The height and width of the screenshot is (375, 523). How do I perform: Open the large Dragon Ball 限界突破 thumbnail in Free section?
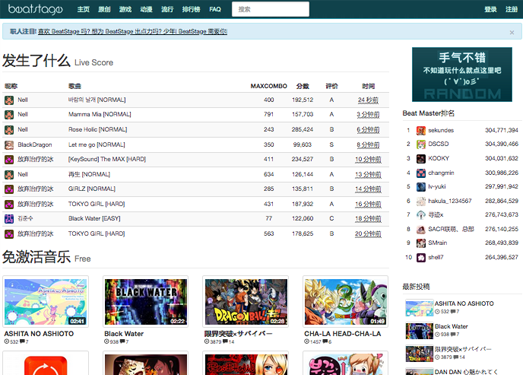pyautogui.click(x=246, y=302)
